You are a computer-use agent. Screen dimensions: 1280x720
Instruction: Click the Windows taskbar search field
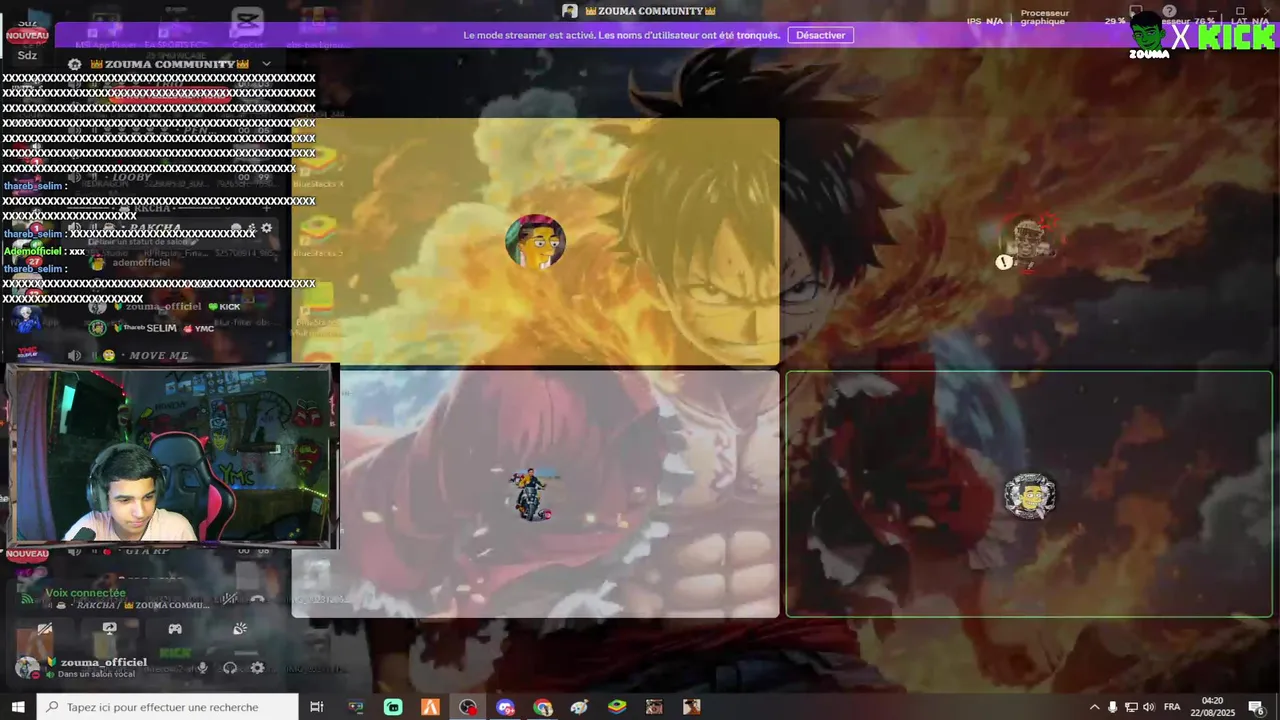tap(168, 707)
